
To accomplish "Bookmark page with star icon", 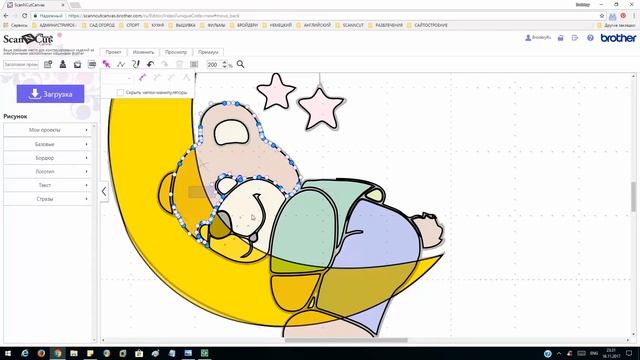I will point(602,16).
